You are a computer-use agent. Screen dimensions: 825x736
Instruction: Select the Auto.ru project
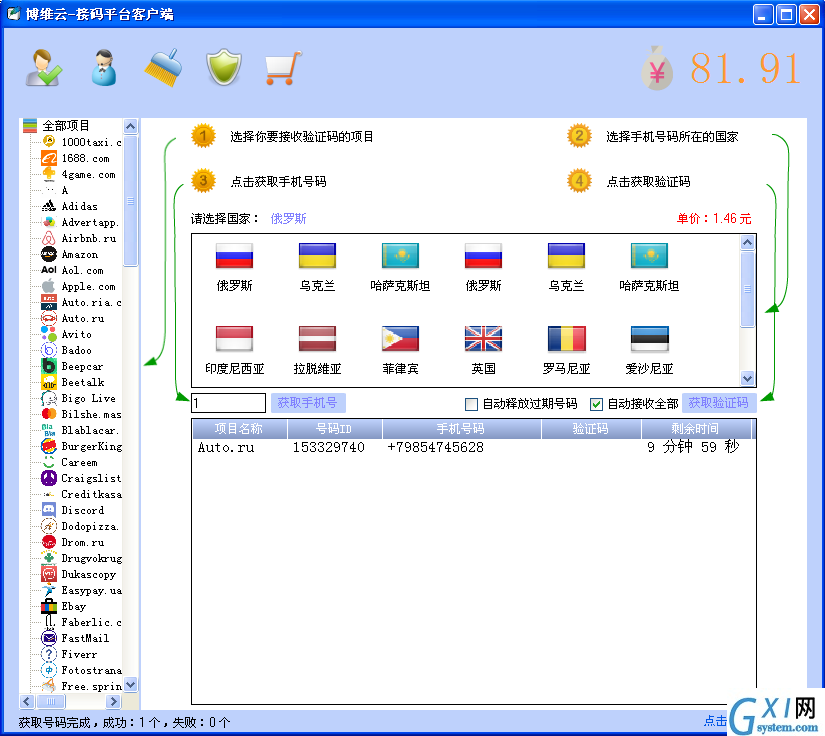[82, 319]
